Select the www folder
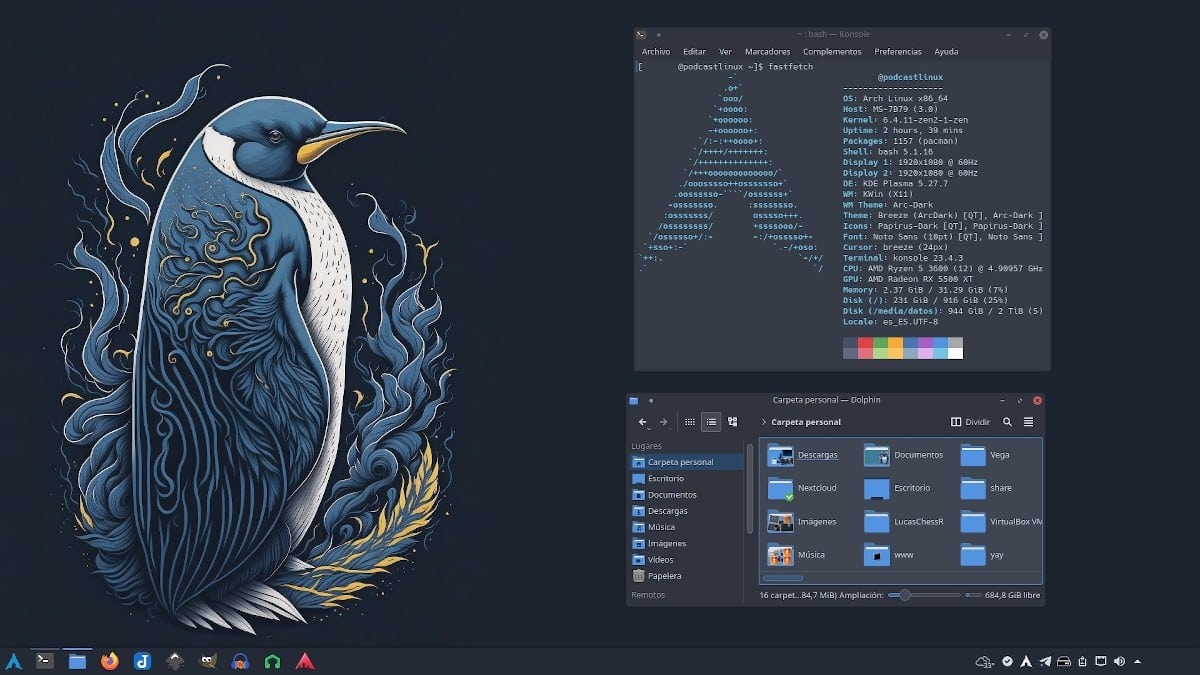The width and height of the screenshot is (1200, 675). 889,554
